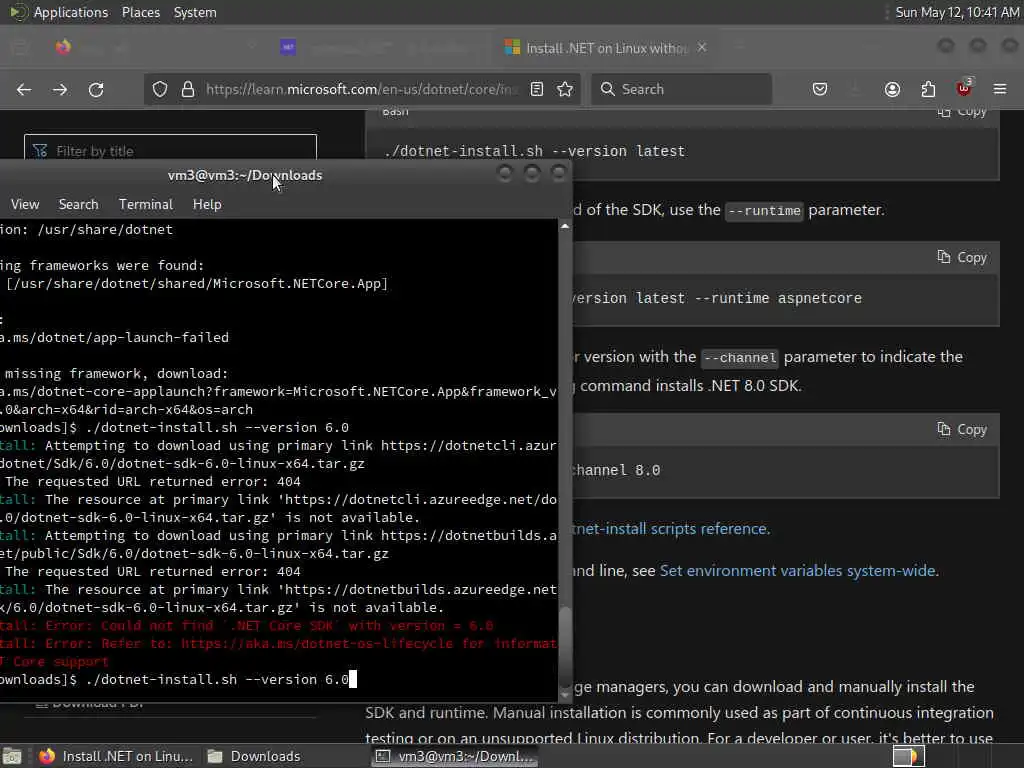Switch to the Install .NET on Linux tab
This screenshot has height=768, width=1024.
(606, 48)
